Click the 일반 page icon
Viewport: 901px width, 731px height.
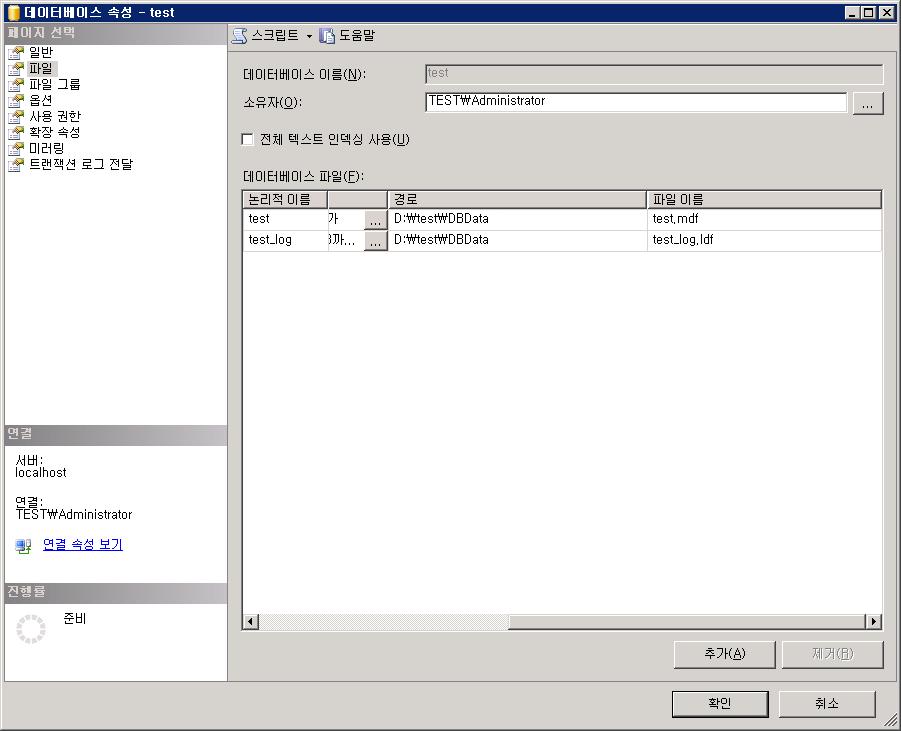pos(16,53)
